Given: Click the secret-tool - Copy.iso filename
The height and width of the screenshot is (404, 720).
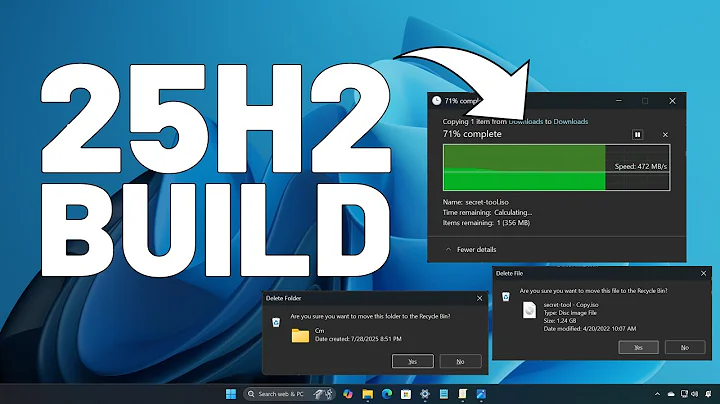Looking at the screenshot, I should pyautogui.click(x=571, y=304).
